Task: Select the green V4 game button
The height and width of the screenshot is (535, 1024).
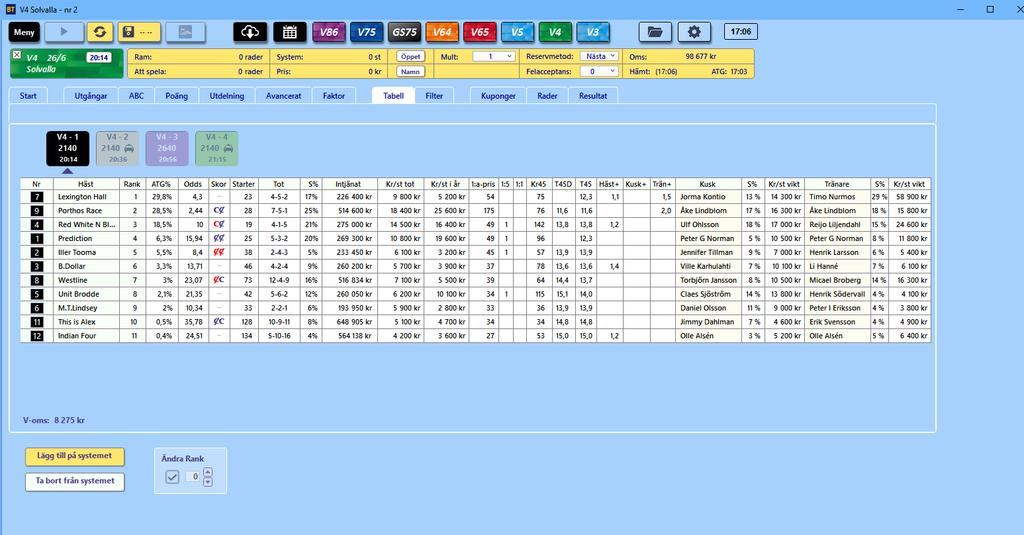Action: [x=555, y=32]
